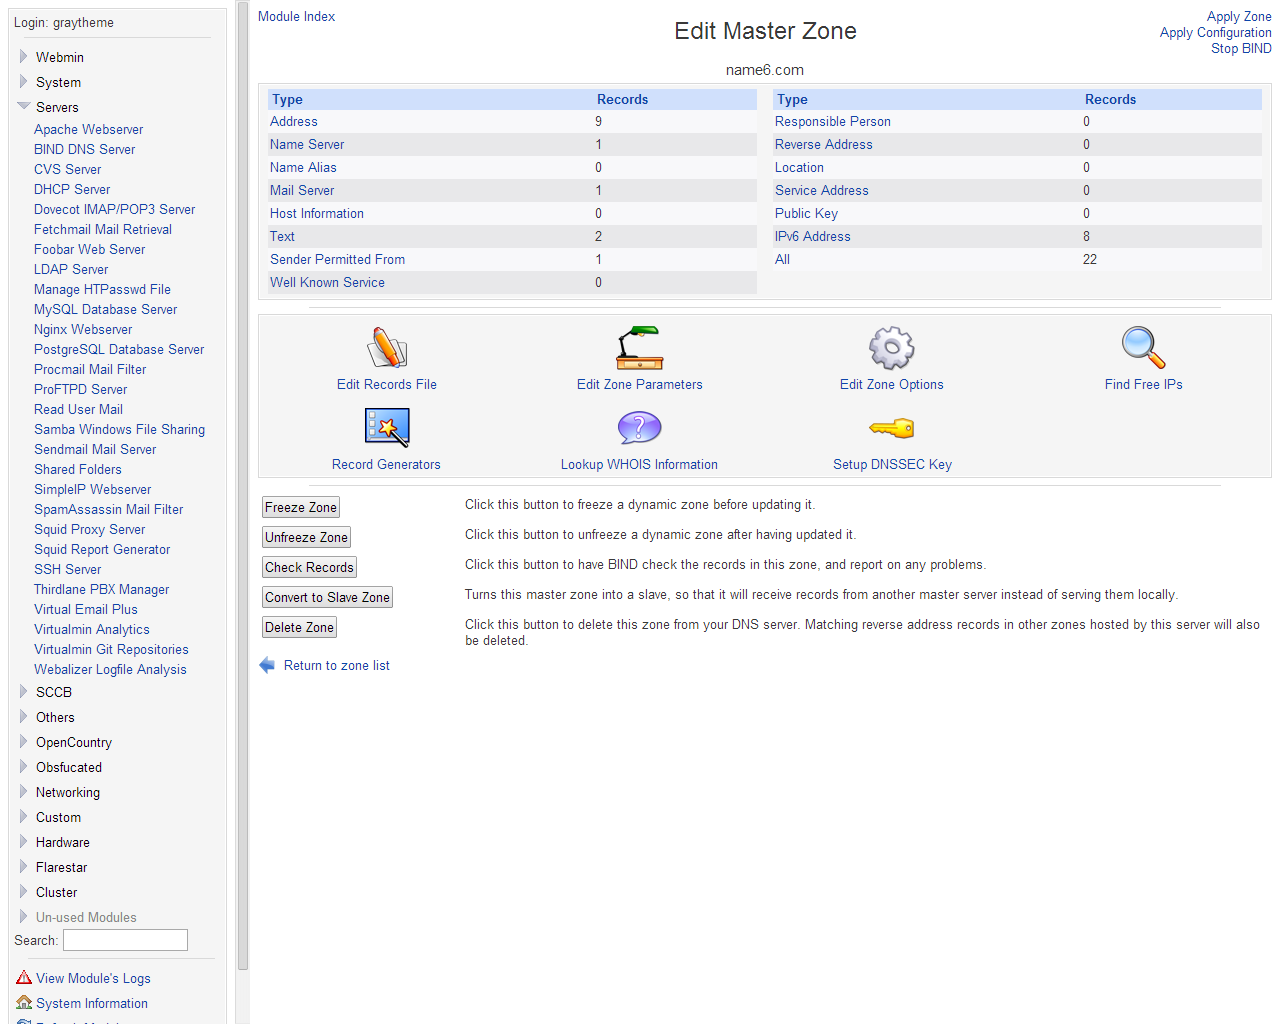Click the Edit Zone Parameters desk lamp icon
1280x1024 pixels.
click(x=639, y=348)
